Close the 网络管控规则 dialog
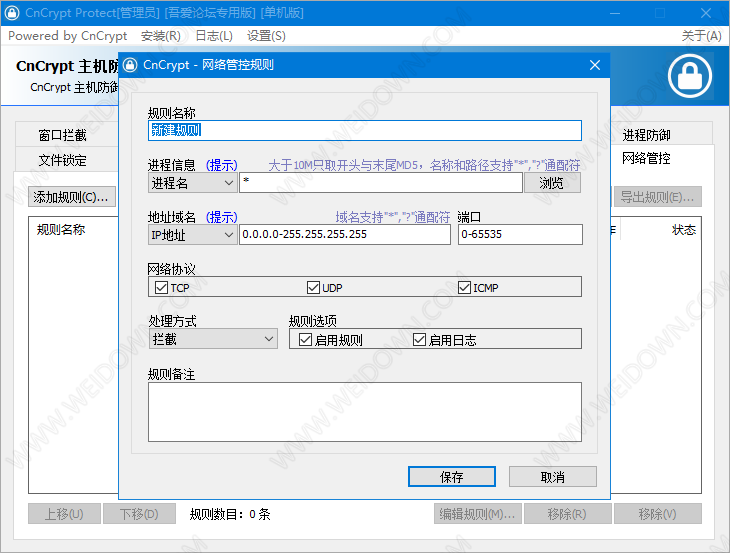The image size is (730, 553). (595, 65)
